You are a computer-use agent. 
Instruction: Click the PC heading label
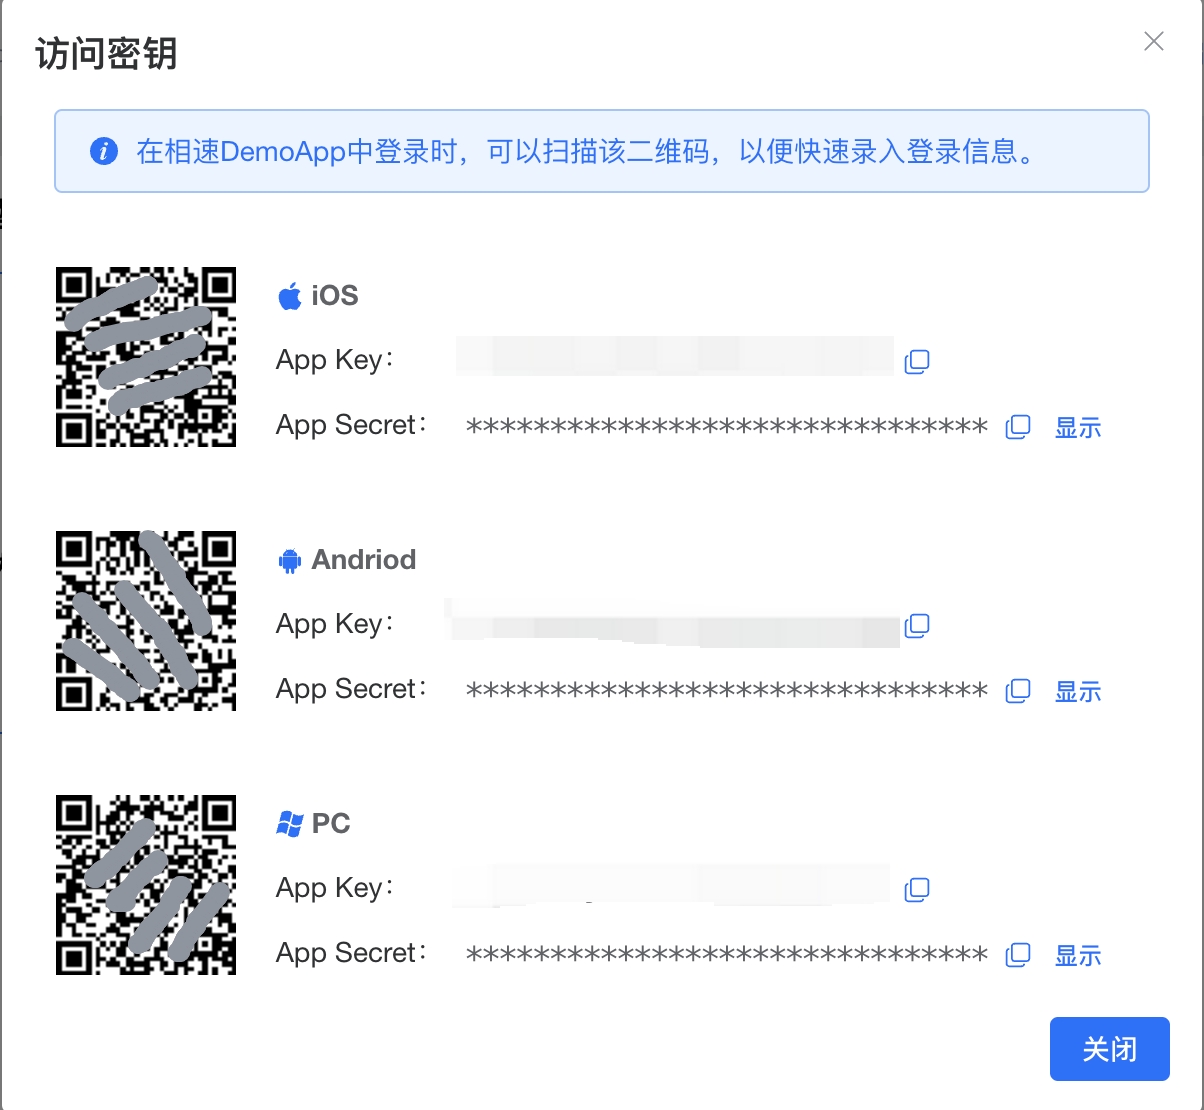click(x=331, y=824)
